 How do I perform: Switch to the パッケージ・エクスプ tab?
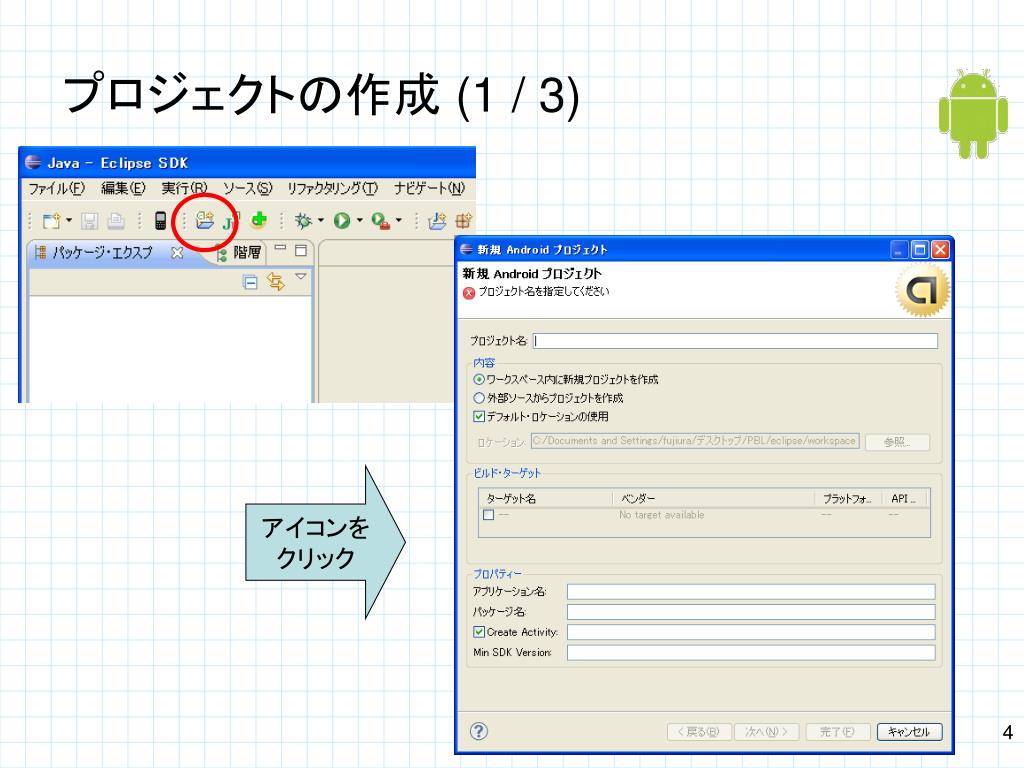[x=103, y=253]
